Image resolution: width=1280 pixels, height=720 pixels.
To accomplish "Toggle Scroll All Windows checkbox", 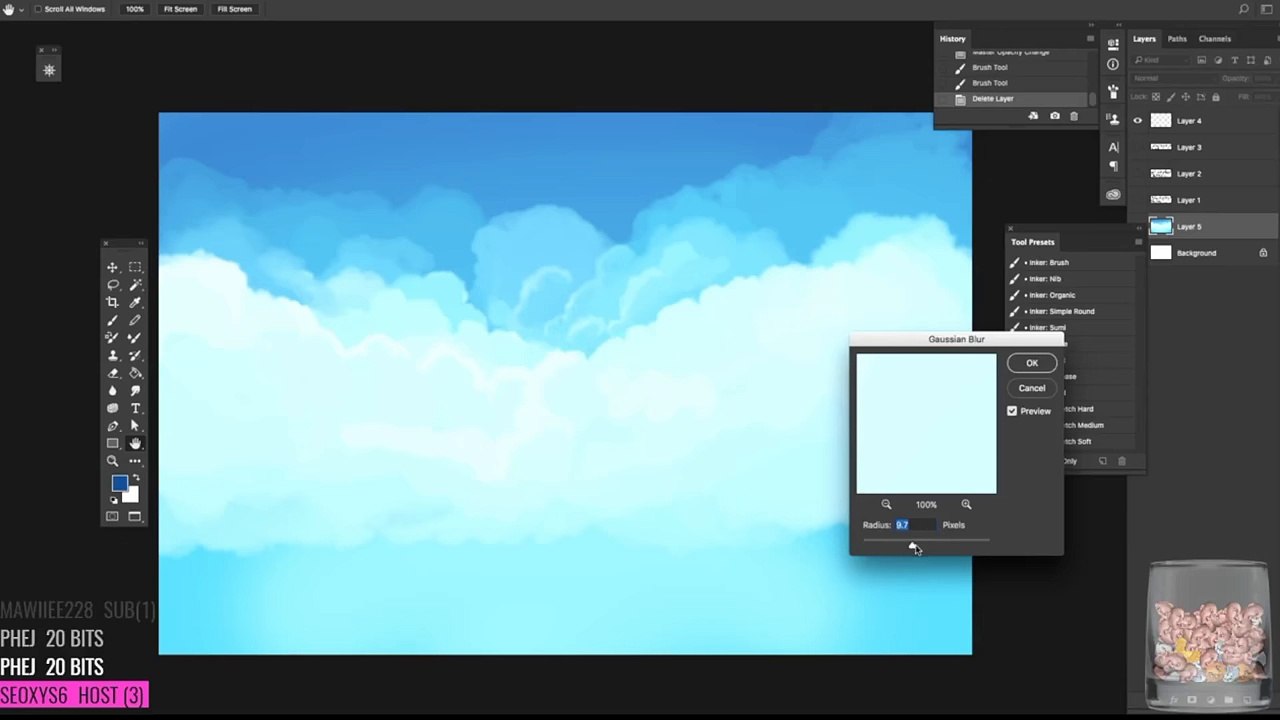I will pos(38,9).
